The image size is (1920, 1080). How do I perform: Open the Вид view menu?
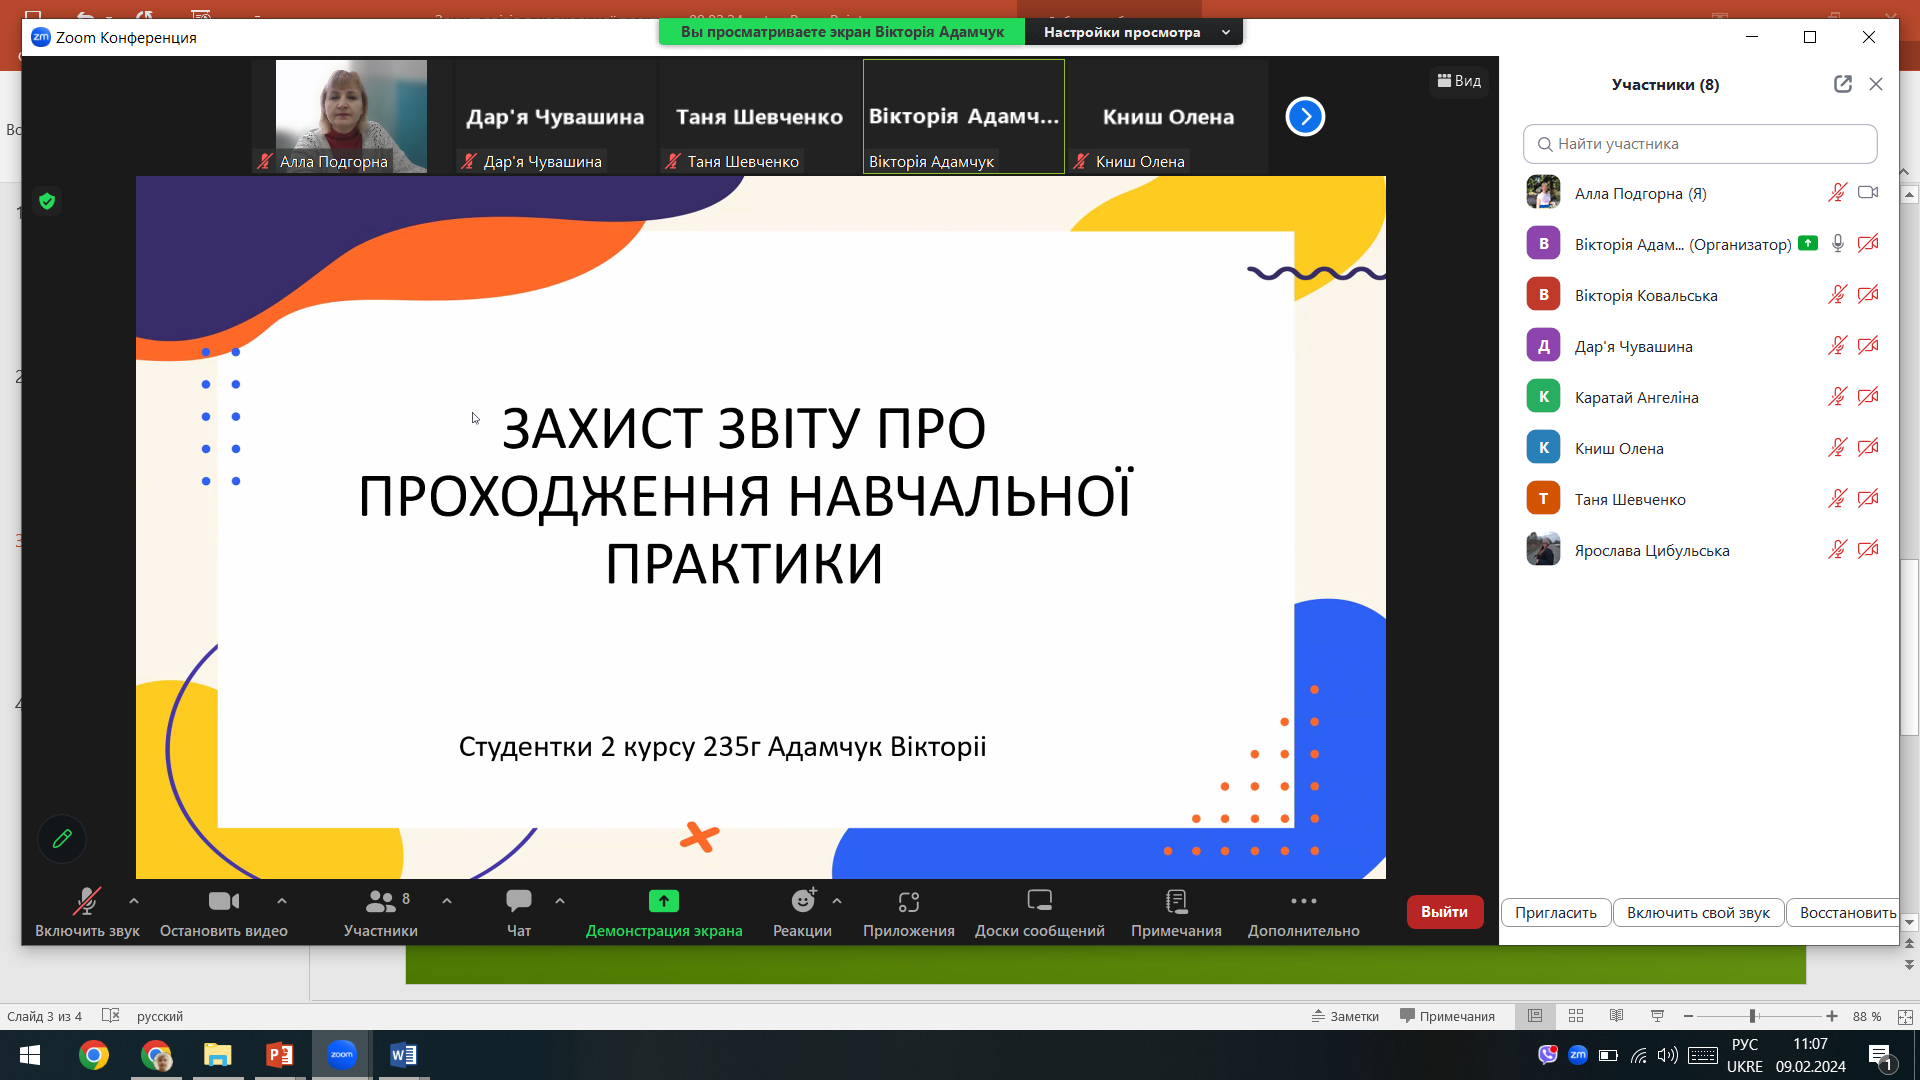1459,81
